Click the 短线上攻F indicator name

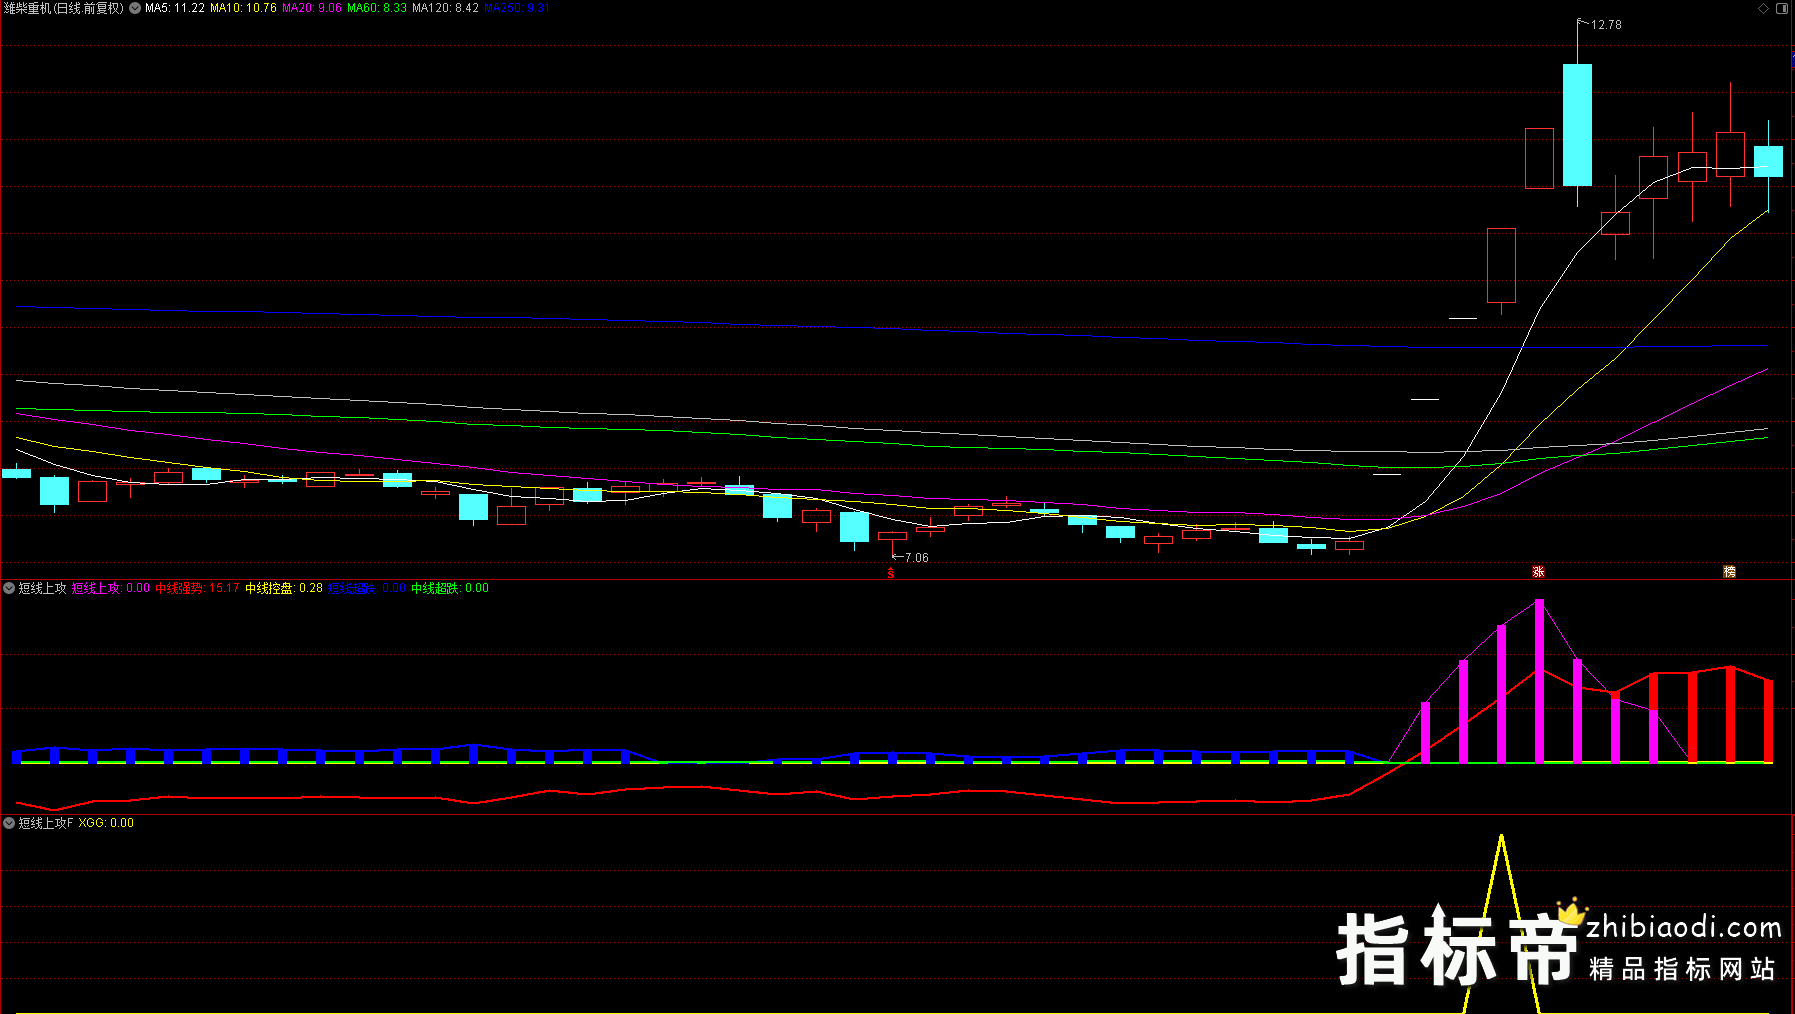(46, 823)
